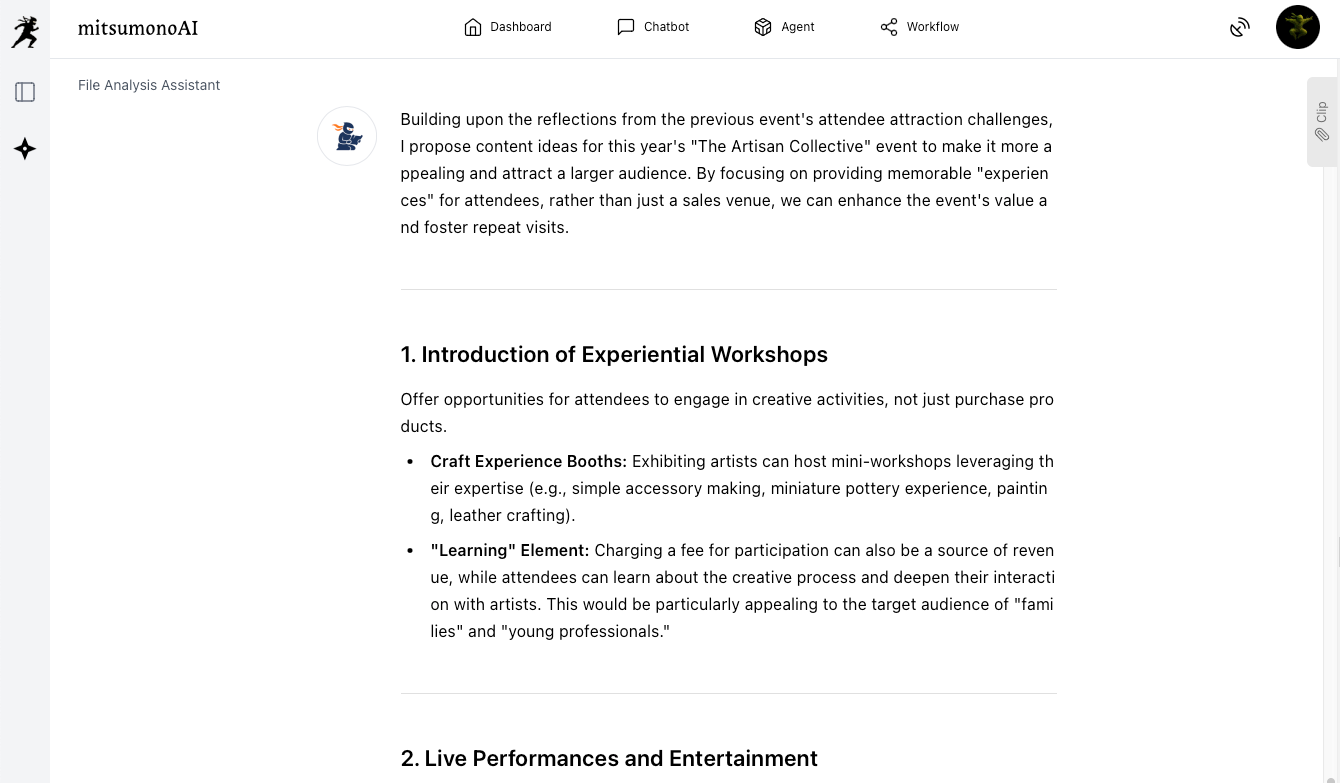Toggle the sidebar panel icon
This screenshot has height=783, width=1340.
[x=25, y=92]
